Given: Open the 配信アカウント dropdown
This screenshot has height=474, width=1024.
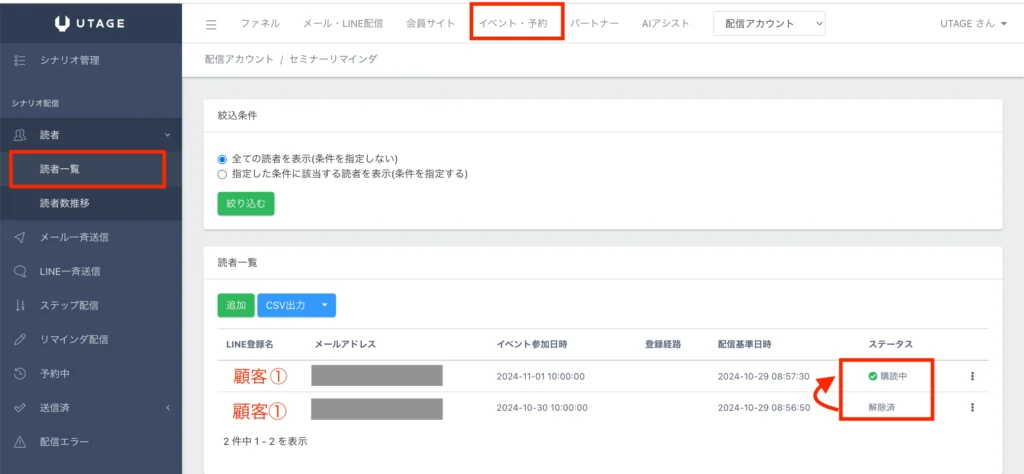Looking at the screenshot, I should tap(769, 24).
